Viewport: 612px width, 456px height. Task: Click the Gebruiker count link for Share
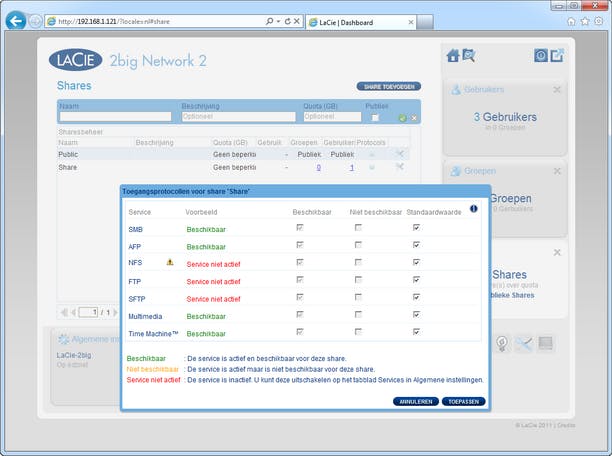point(352,167)
